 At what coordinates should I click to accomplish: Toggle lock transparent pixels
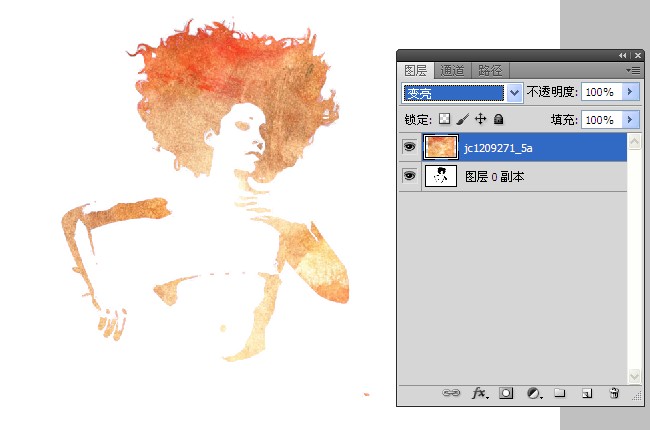coord(445,119)
